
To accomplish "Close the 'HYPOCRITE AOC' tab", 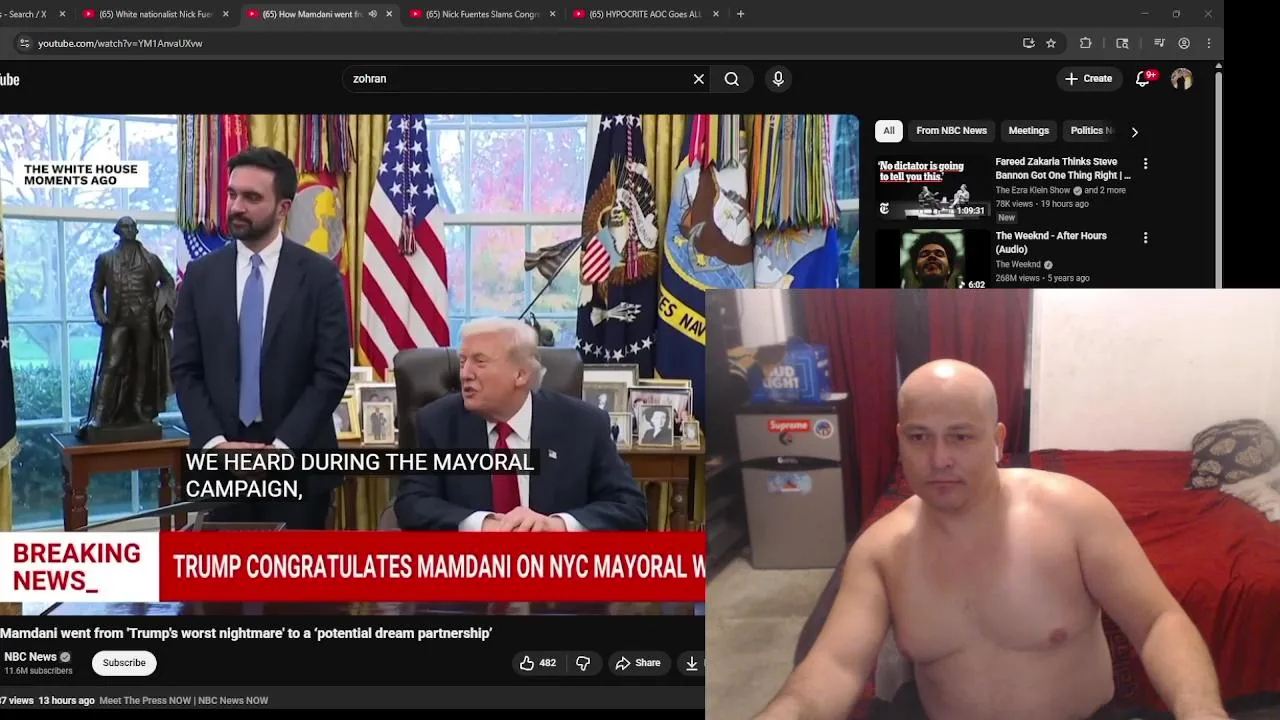I will [715, 14].
